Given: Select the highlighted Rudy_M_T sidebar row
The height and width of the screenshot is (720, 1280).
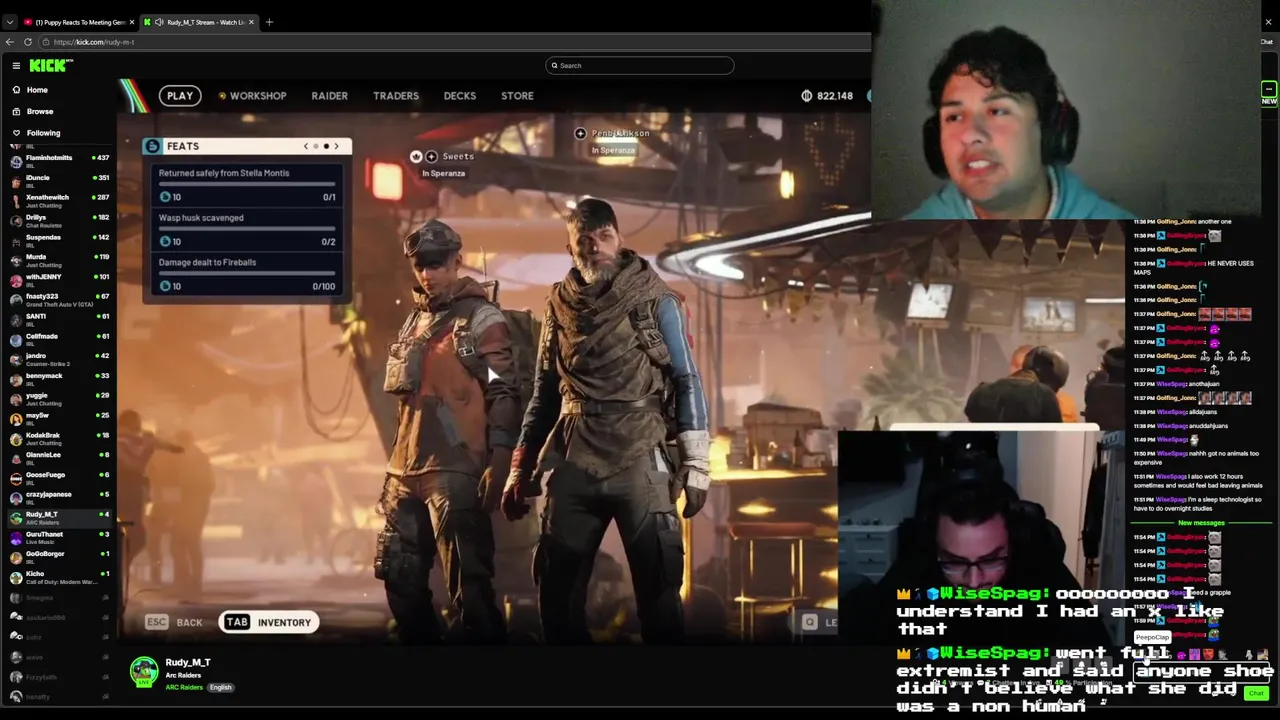Looking at the screenshot, I should pyautogui.click(x=59, y=517).
